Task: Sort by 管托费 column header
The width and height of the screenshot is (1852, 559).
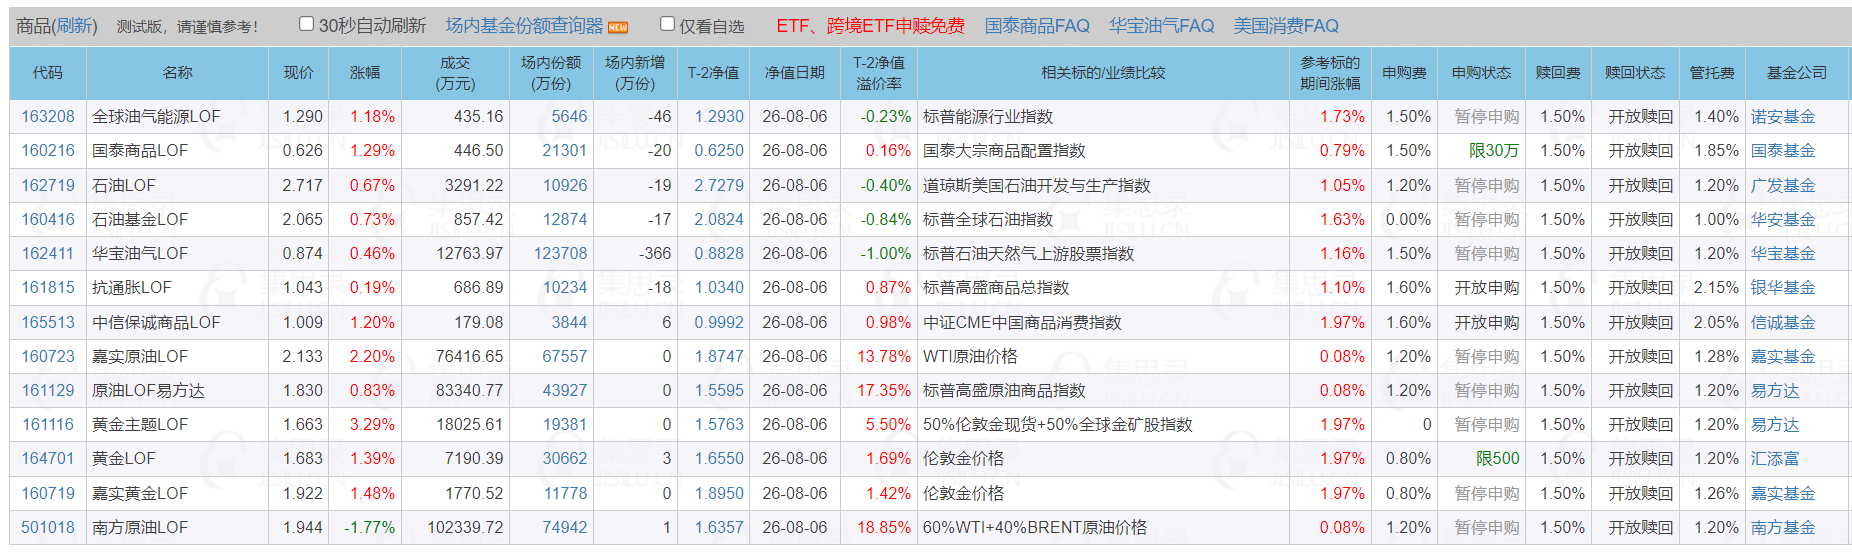Action: tap(1712, 73)
